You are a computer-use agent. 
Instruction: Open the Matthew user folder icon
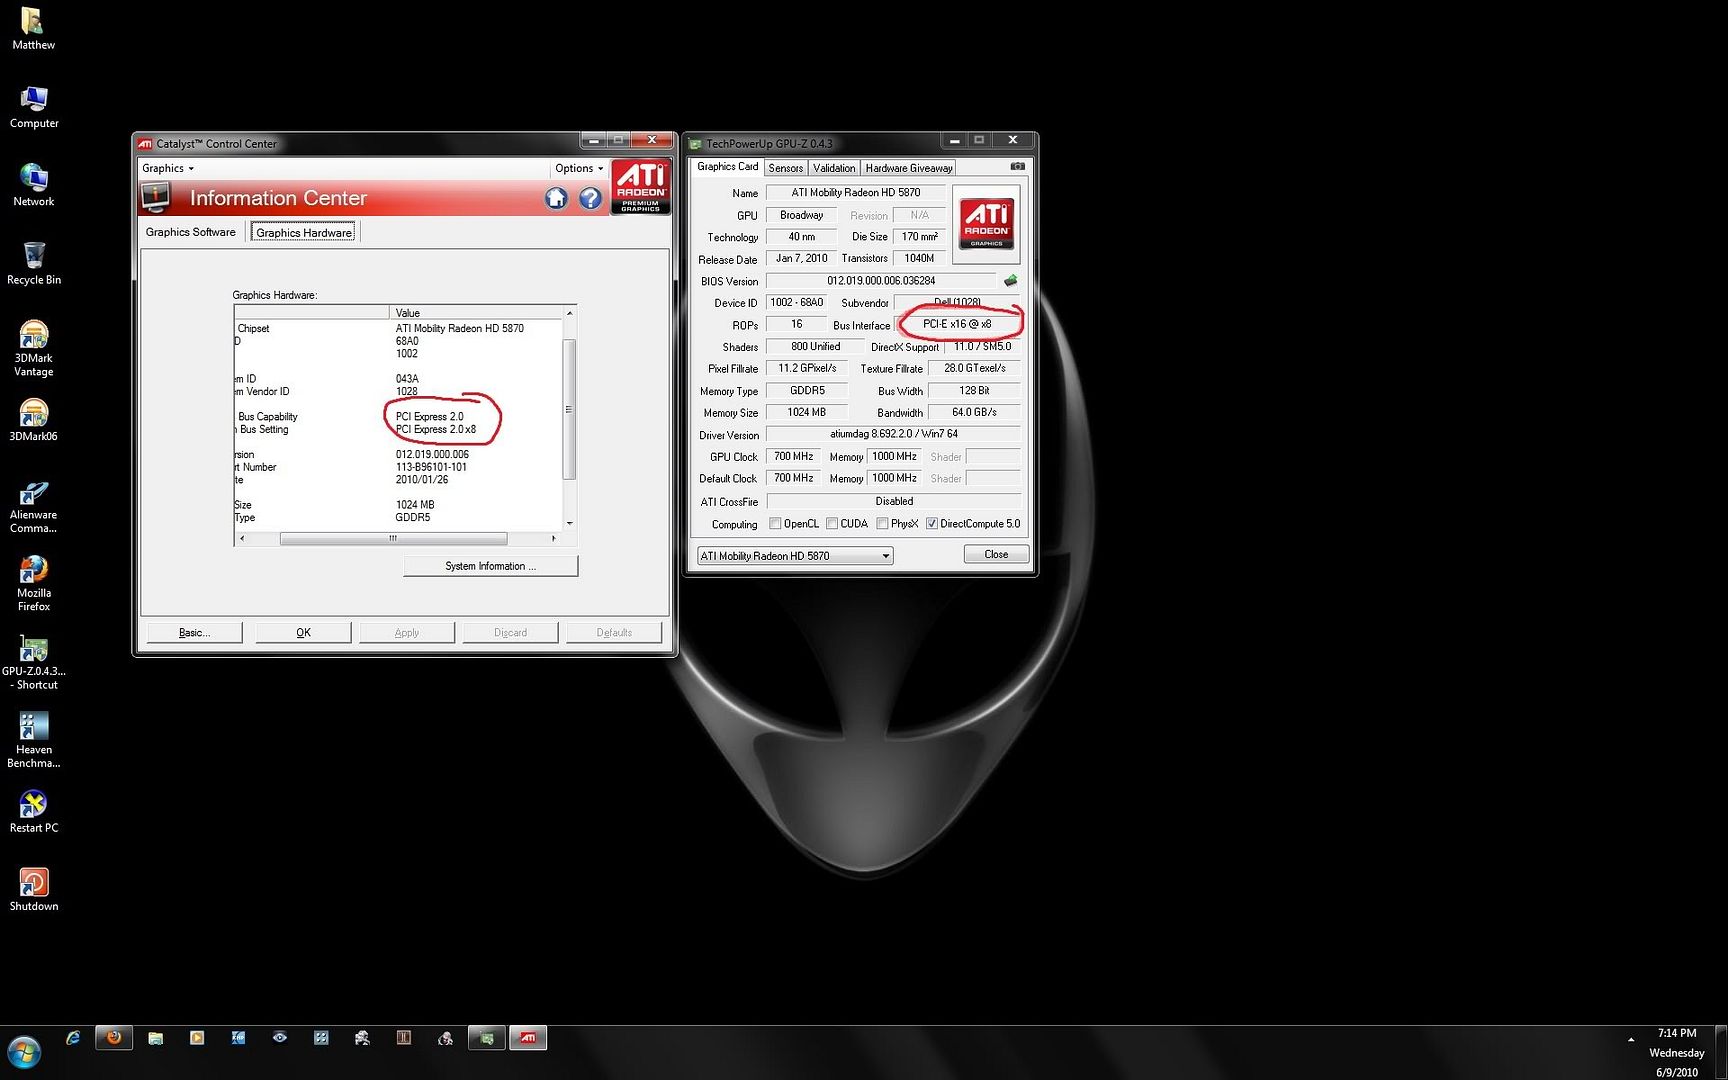pyautogui.click(x=33, y=28)
